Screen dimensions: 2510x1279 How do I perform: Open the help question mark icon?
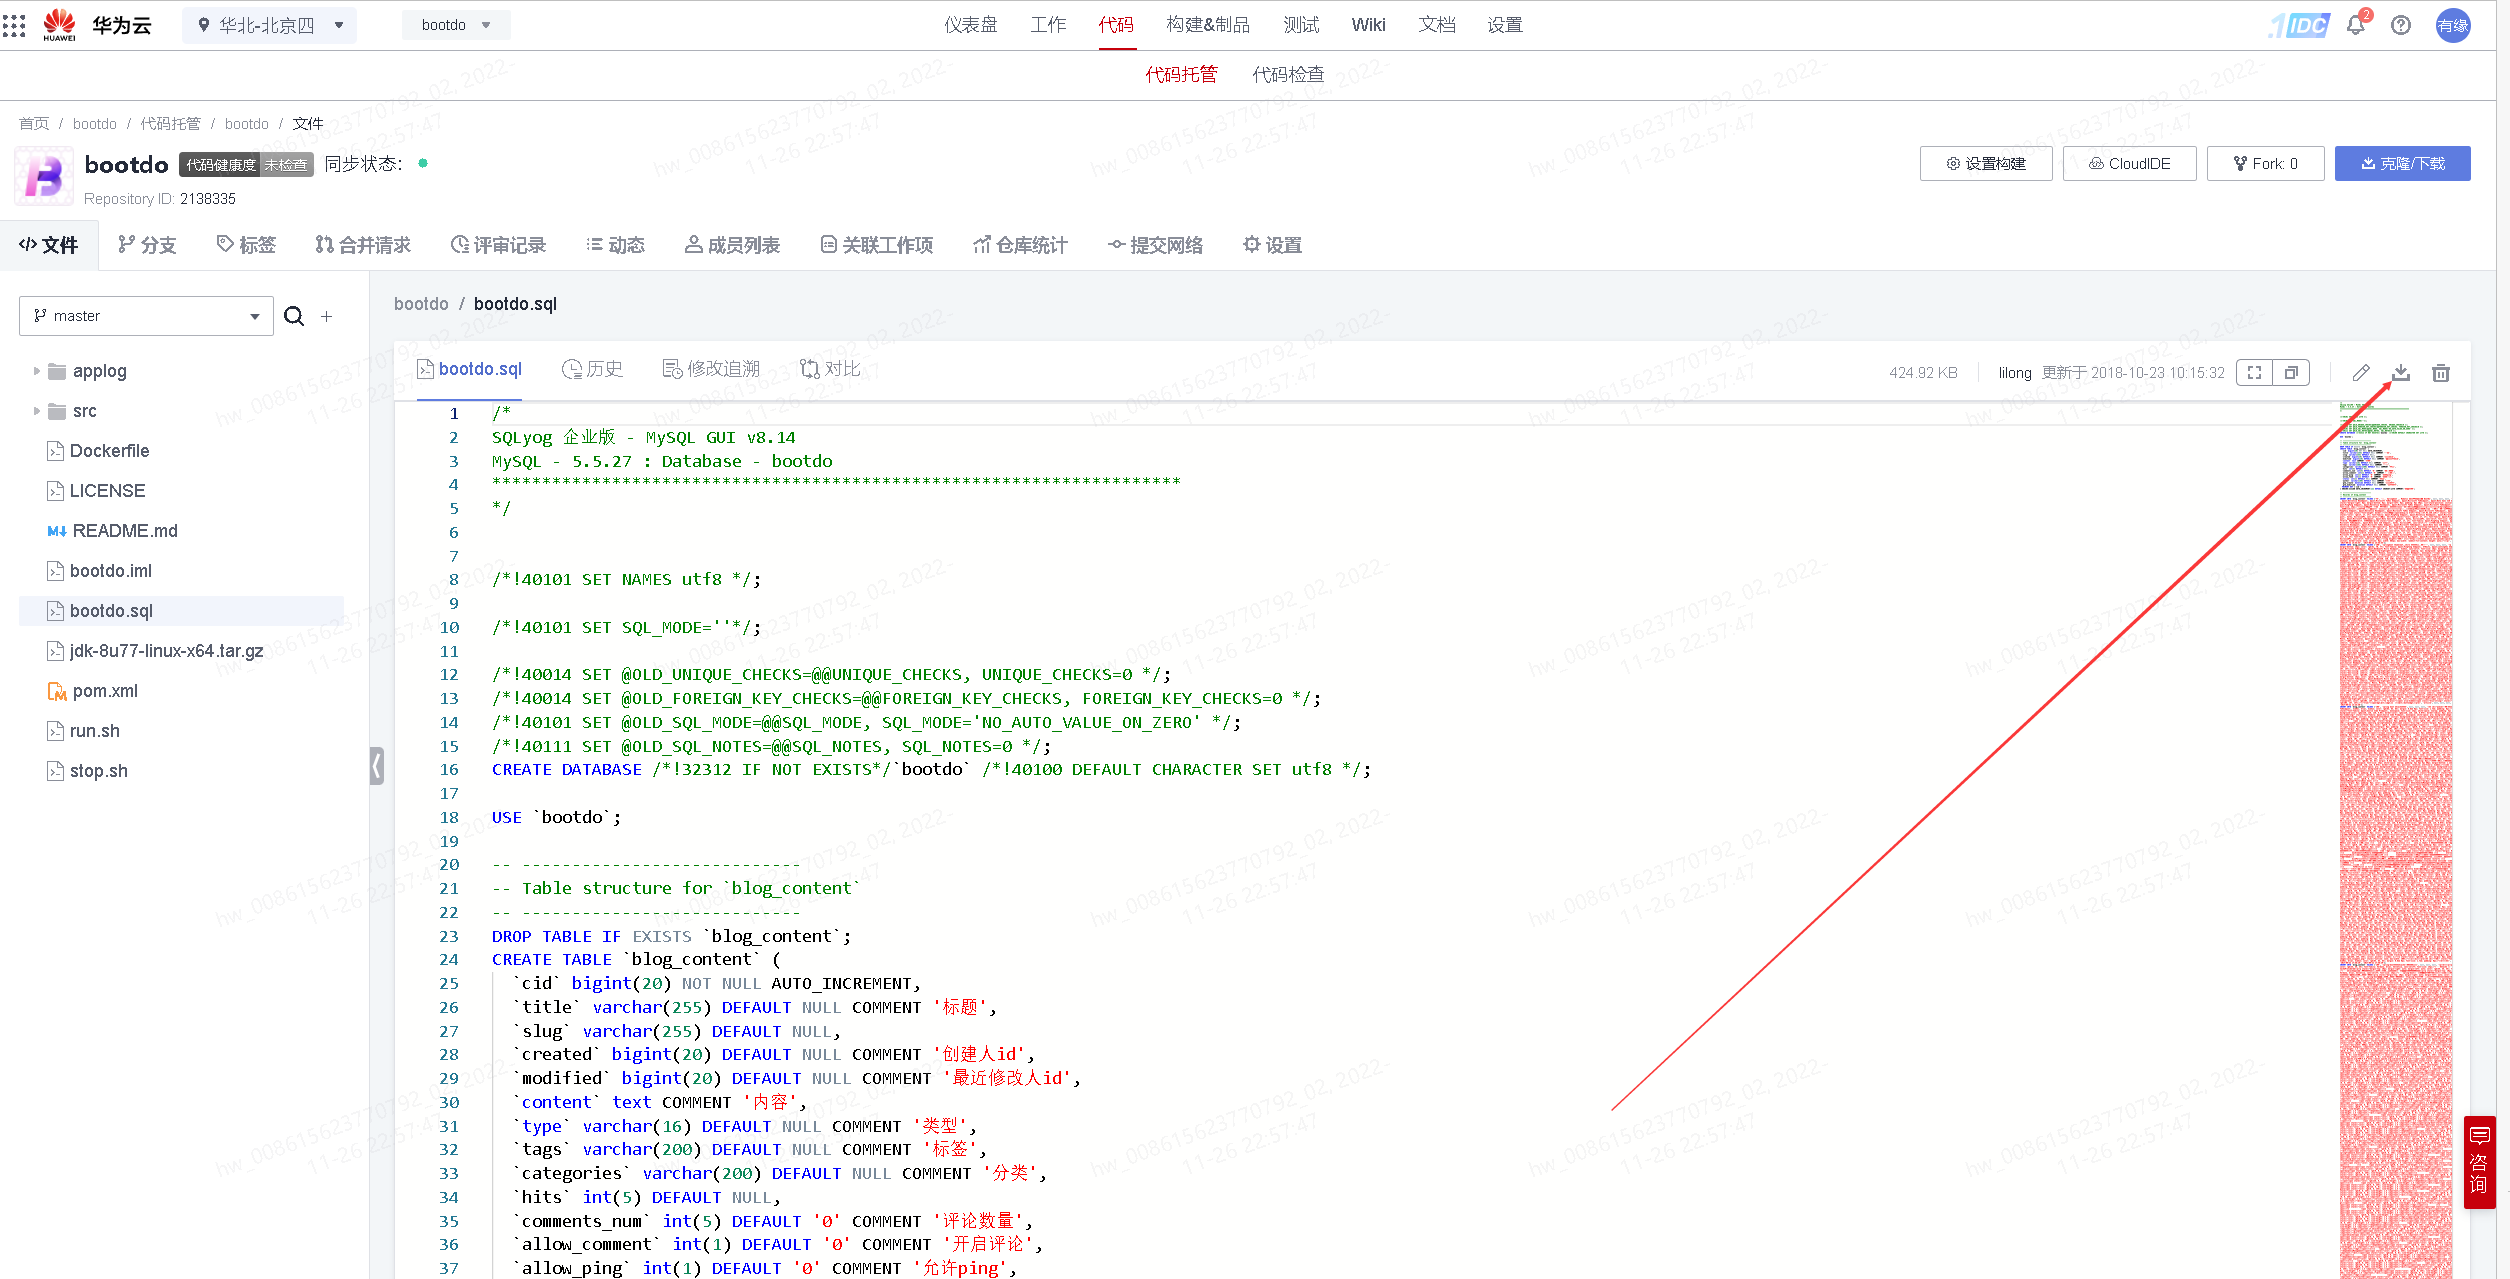[x=2400, y=25]
